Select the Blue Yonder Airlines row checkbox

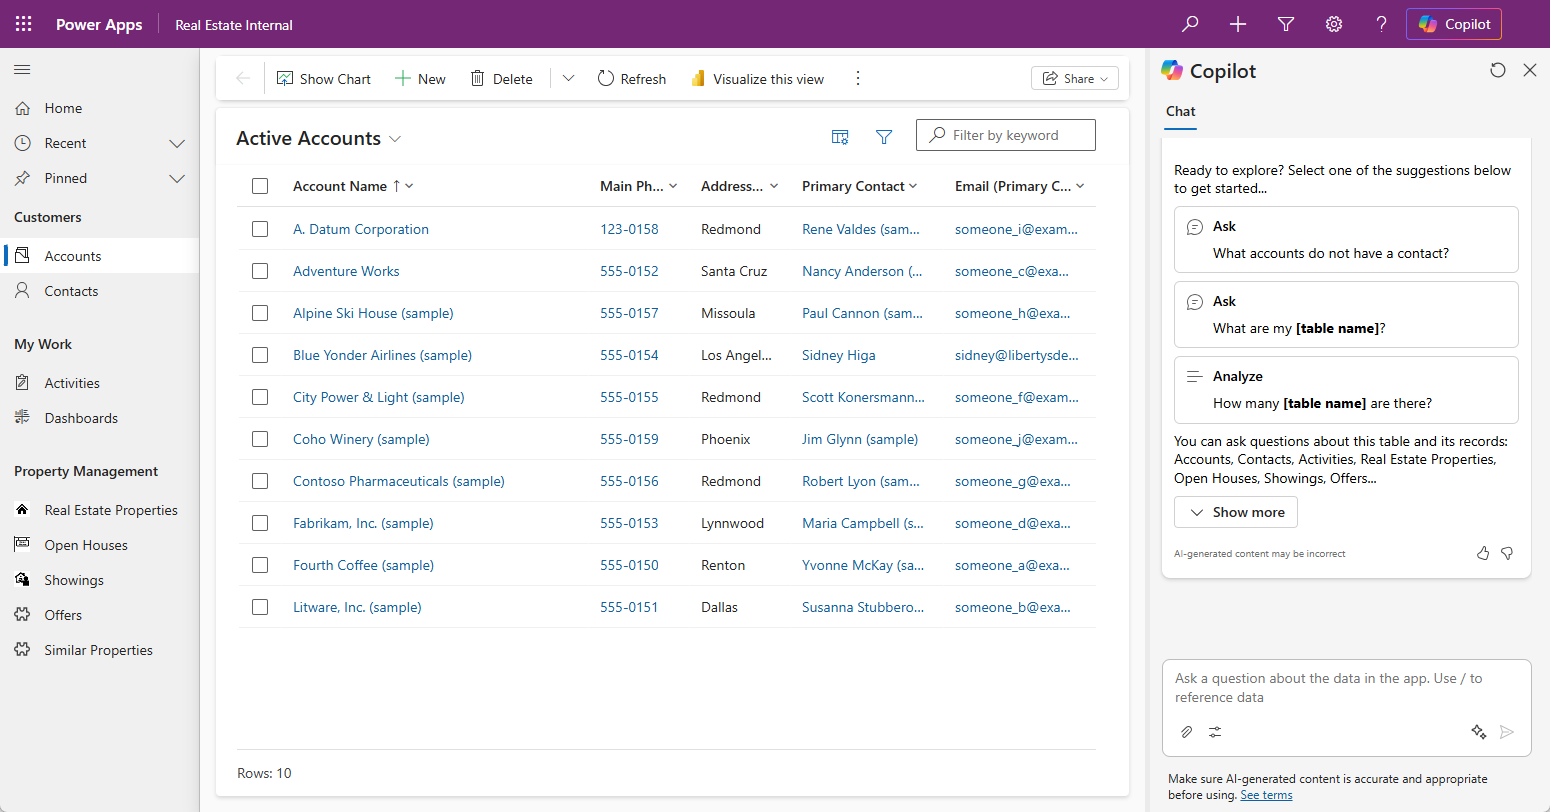(260, 355)
